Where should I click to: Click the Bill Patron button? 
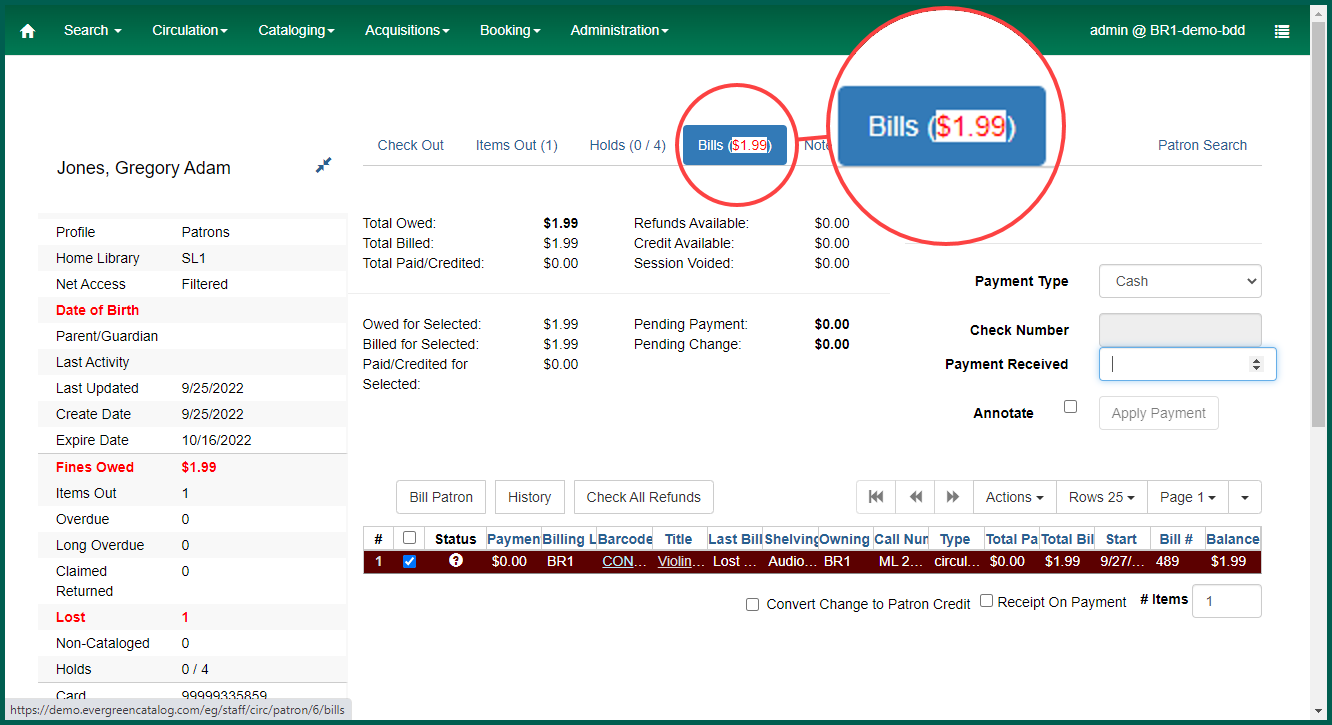click(441, 497)
